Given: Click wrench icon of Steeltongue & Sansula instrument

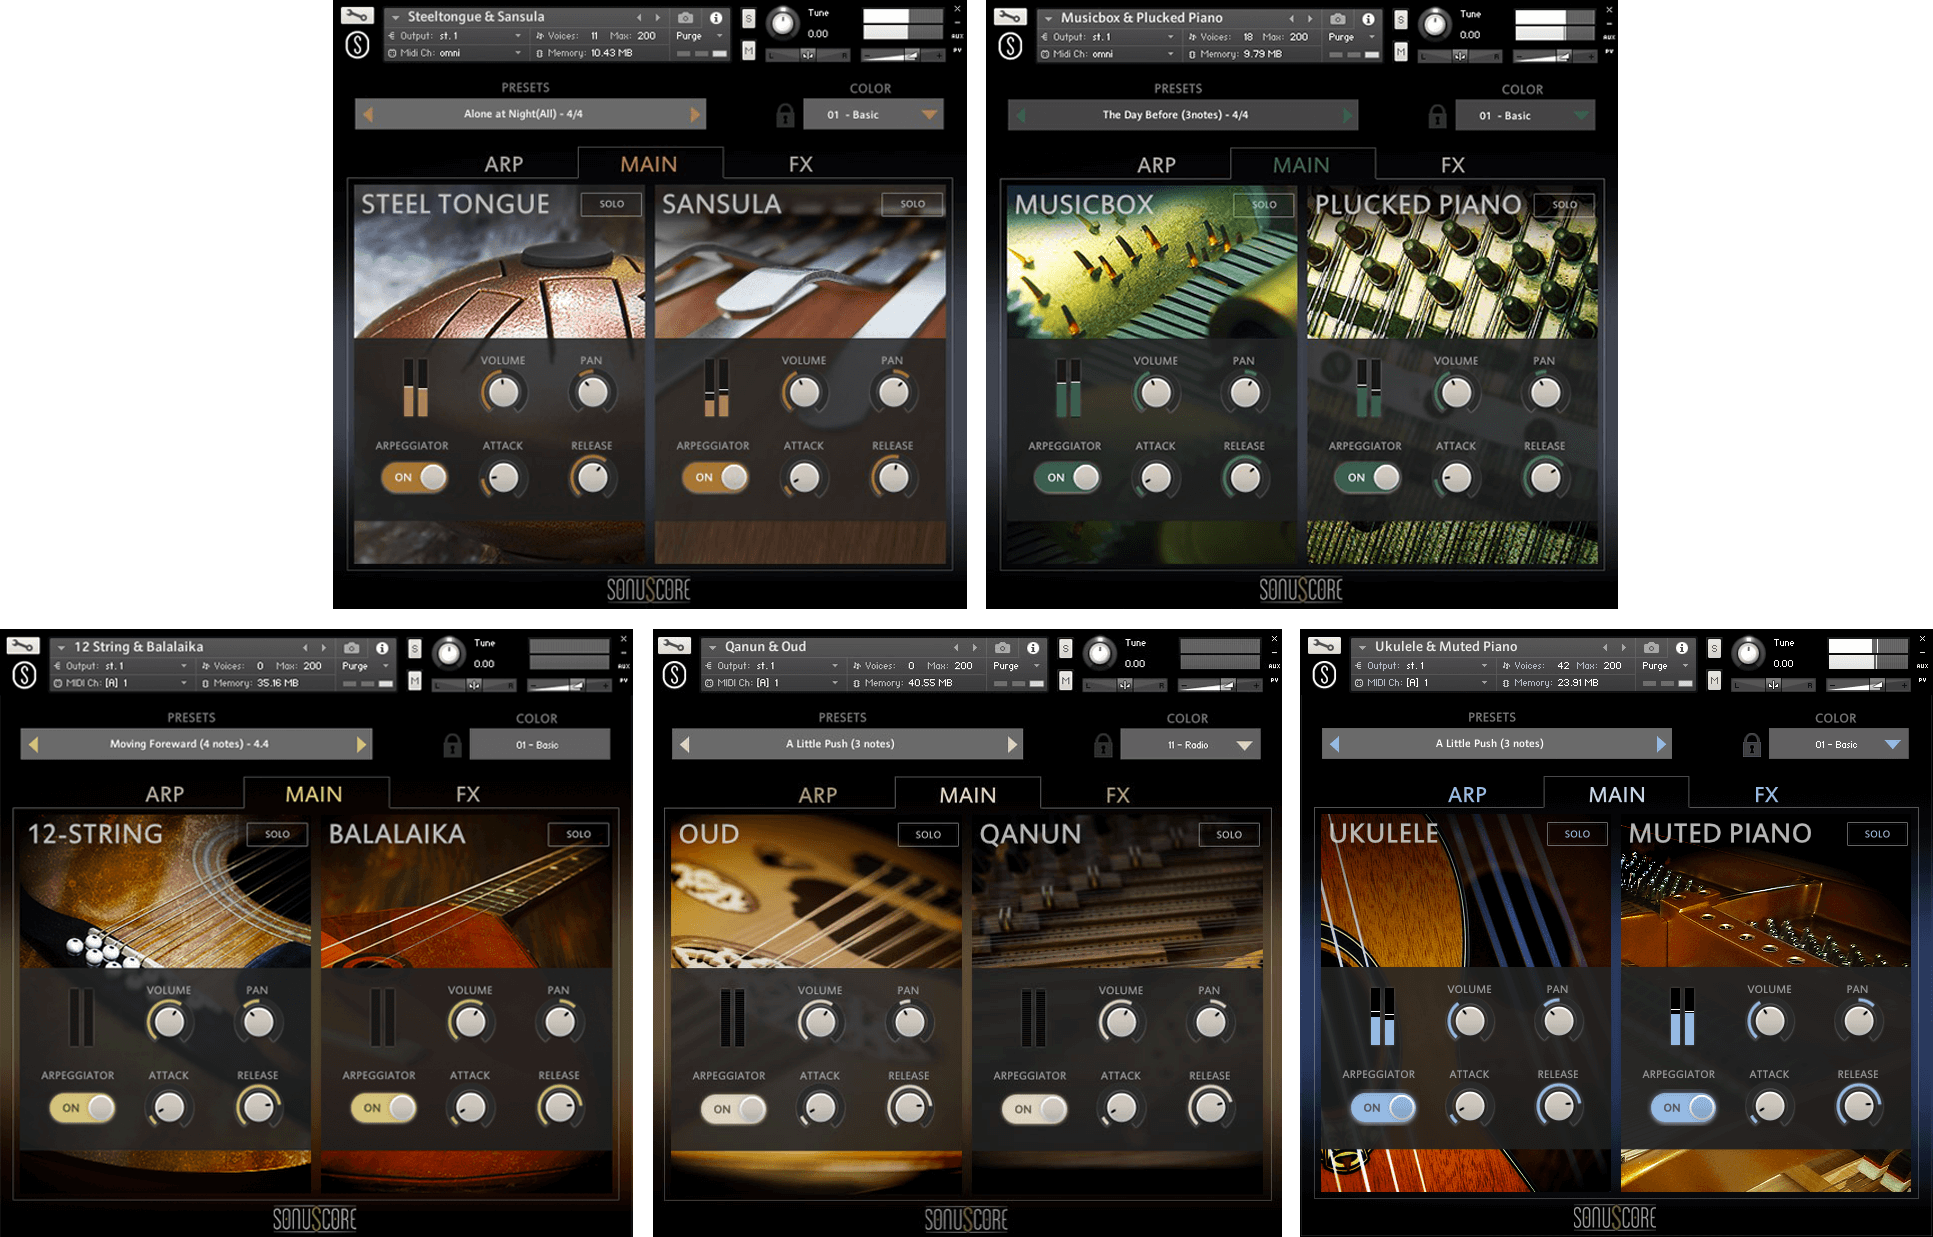Looking at the screenshot, I should pos(357,16).
